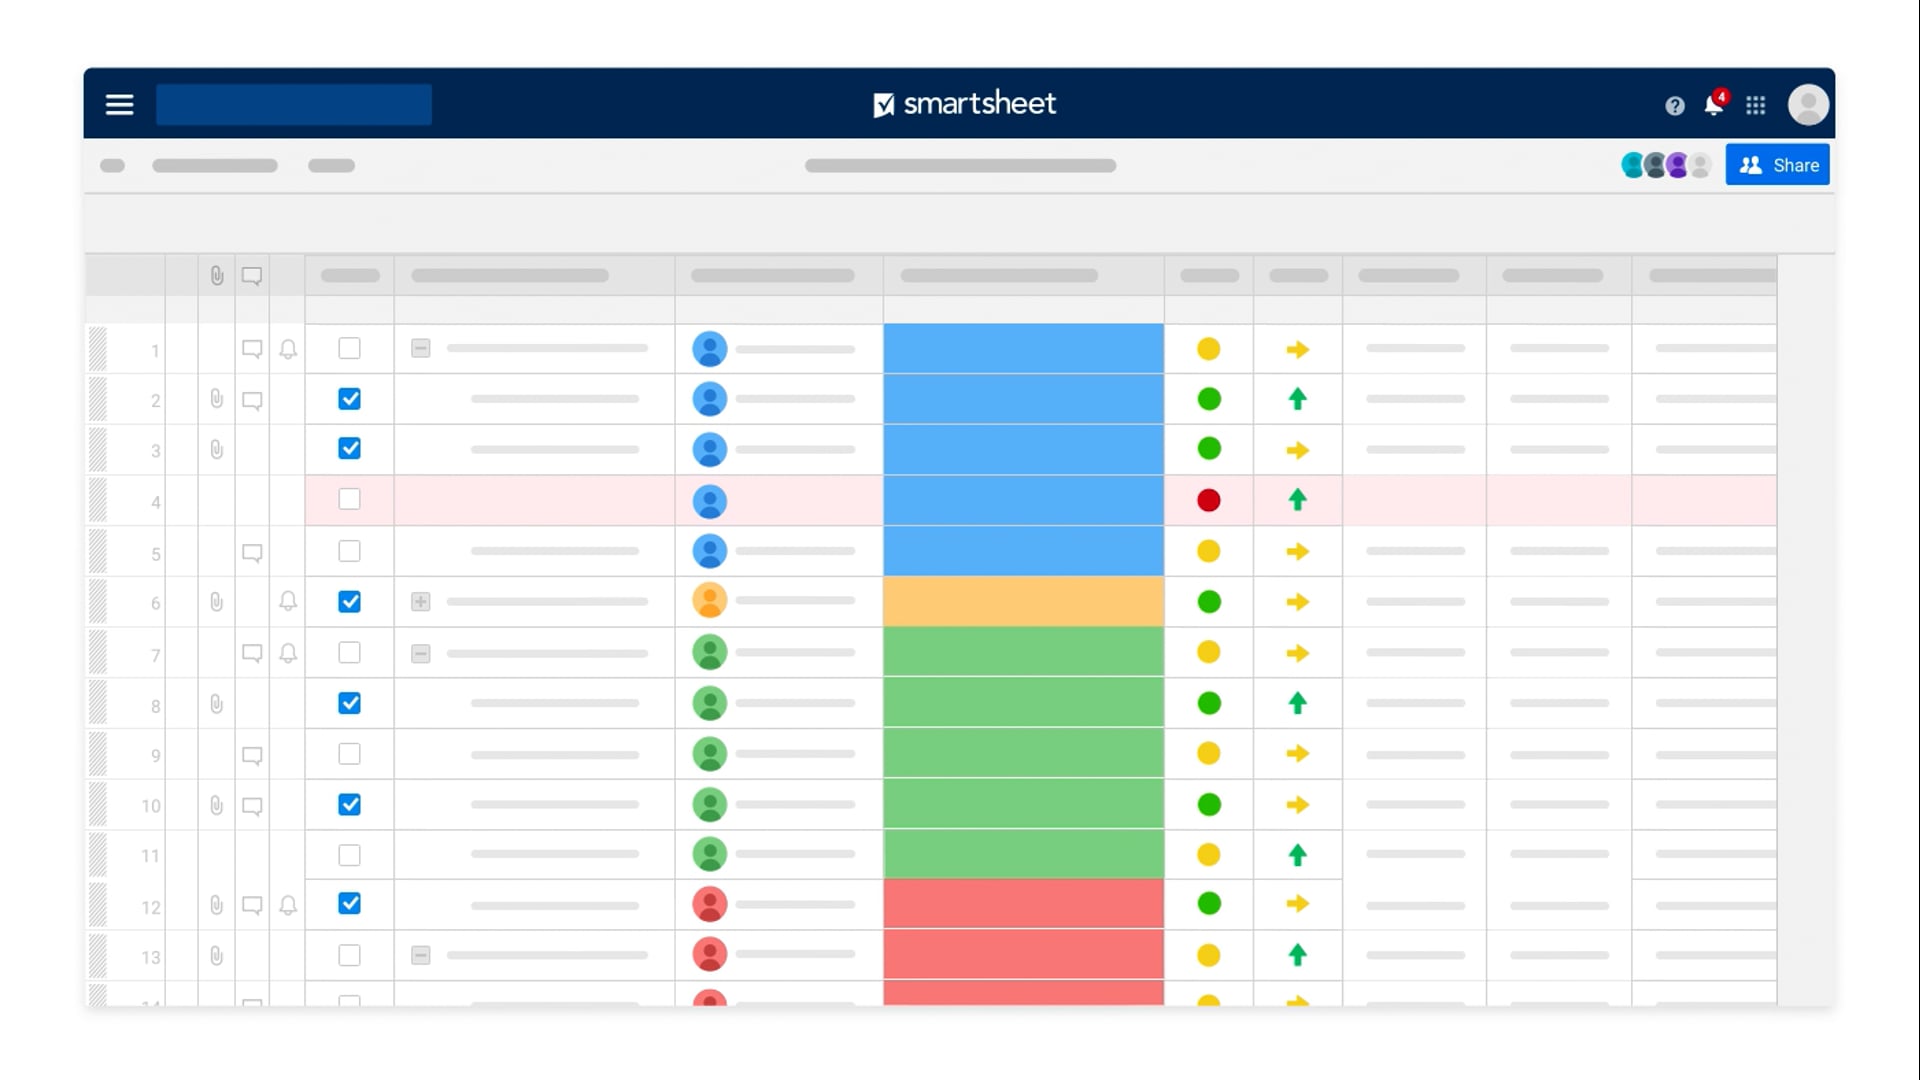Select the orange colored cell in row 6
The height and width of the screenshot is (1080, 1920).
(x=1023, y=601)
